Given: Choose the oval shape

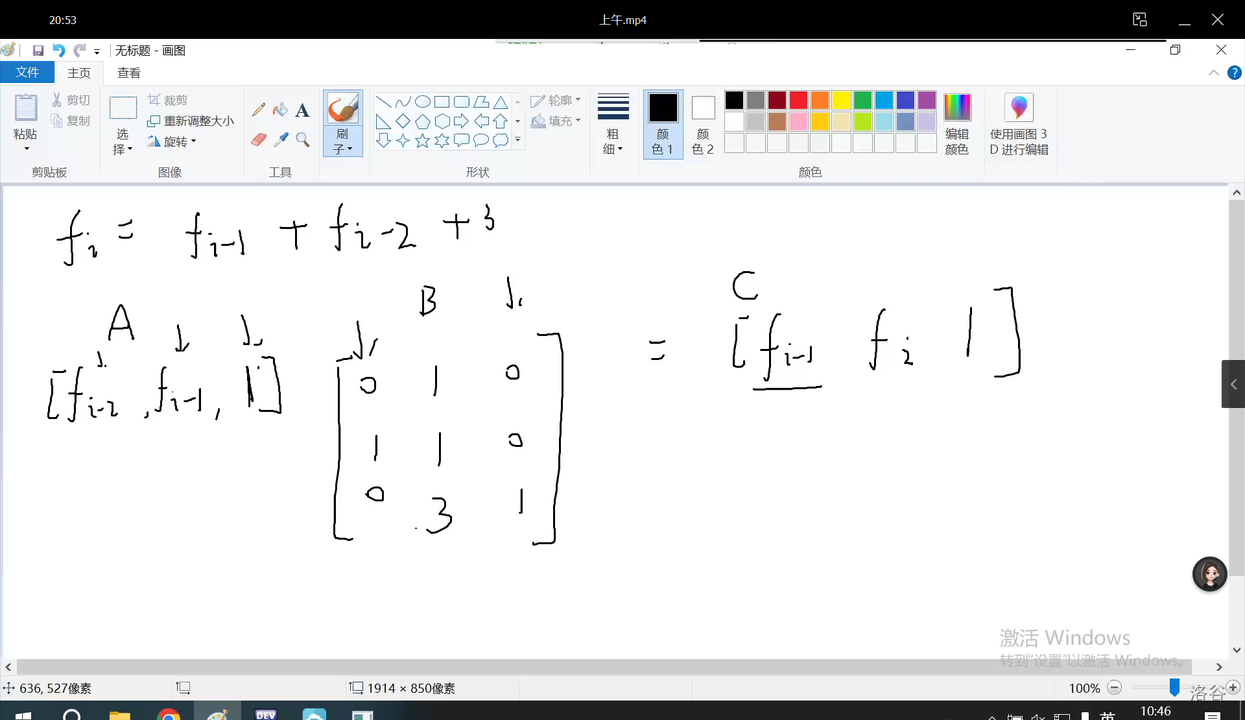Looking at the screenshot, I should (x=423, y=102).
